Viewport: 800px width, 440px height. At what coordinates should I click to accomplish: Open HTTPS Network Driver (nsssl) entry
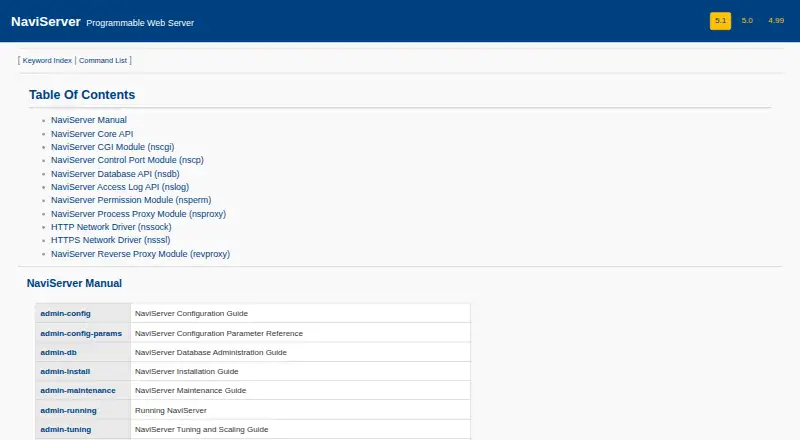[x=111, y=240]
